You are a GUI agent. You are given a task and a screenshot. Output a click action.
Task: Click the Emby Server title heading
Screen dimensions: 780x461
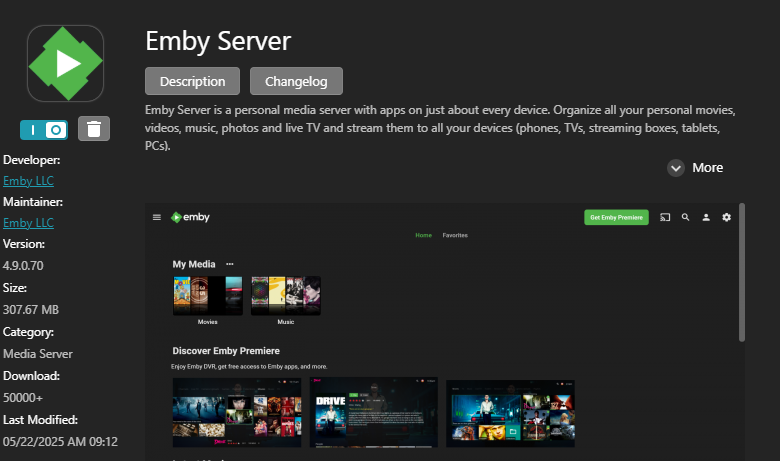tap(218, 41)
